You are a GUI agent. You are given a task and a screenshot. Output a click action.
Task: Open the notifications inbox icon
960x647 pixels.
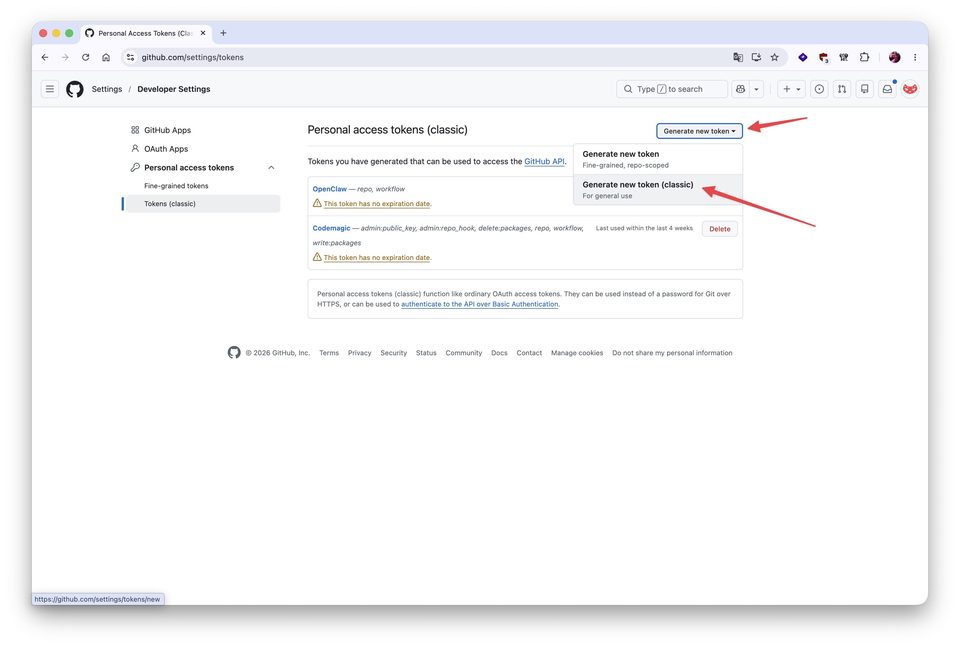(x=887, y=89)
